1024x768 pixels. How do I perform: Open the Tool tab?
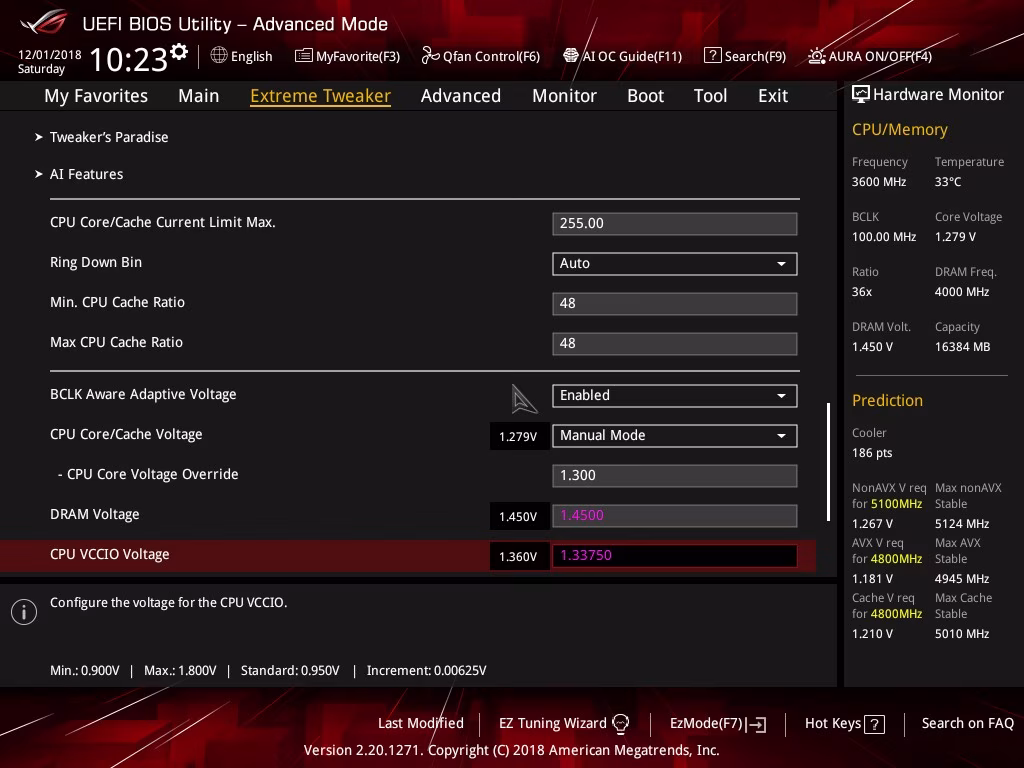(x=711, y=96)
